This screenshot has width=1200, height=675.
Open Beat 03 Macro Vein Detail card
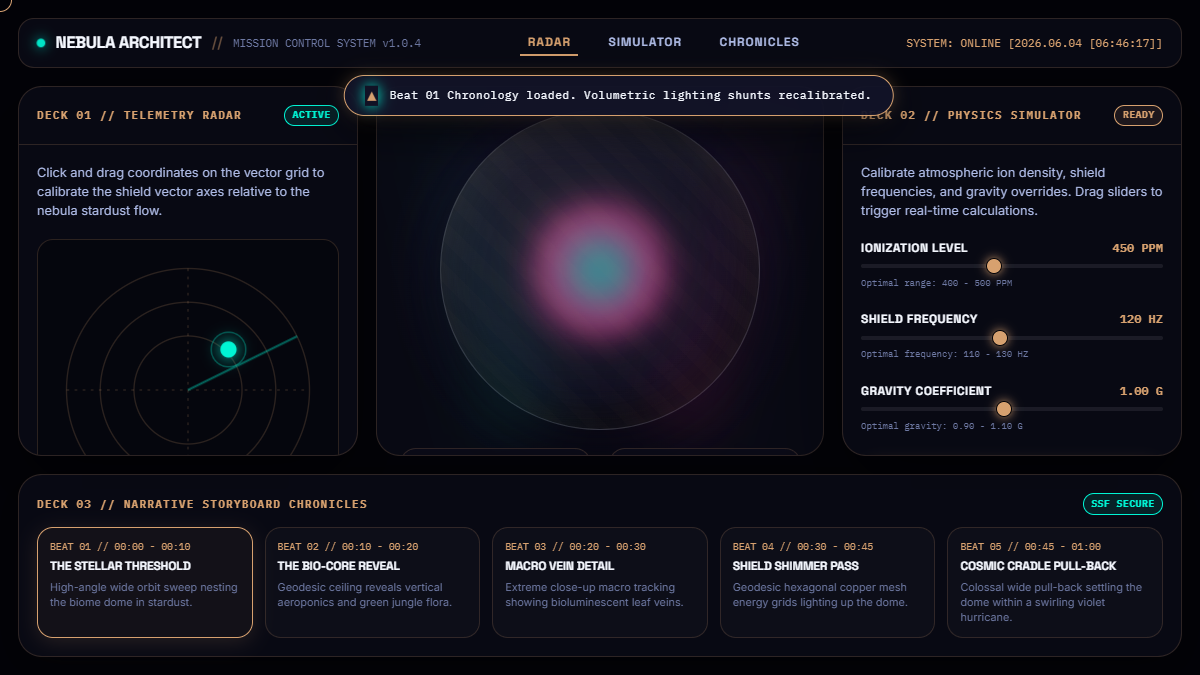click(600, 582)
